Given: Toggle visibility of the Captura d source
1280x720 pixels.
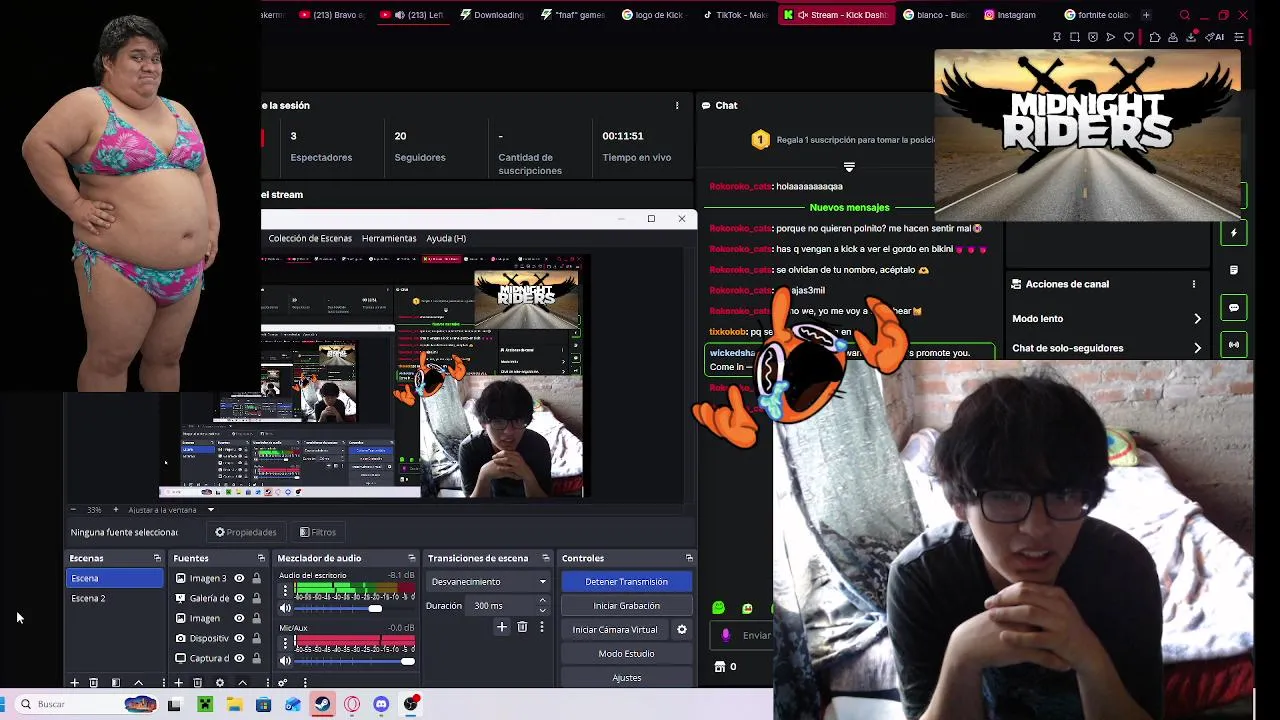Looking at the screenshot, I should click(239, 658).
